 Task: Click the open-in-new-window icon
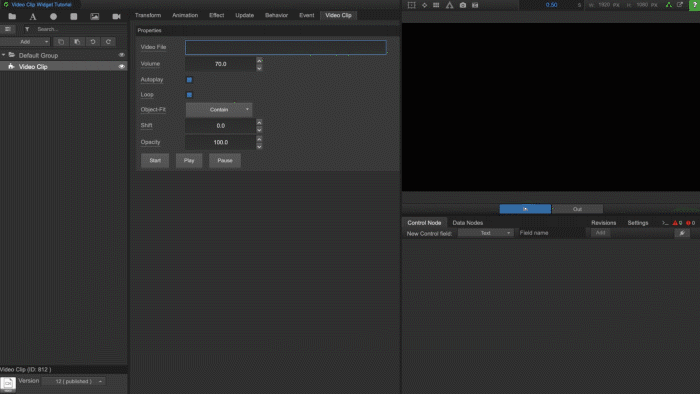(x=680, y=5)
